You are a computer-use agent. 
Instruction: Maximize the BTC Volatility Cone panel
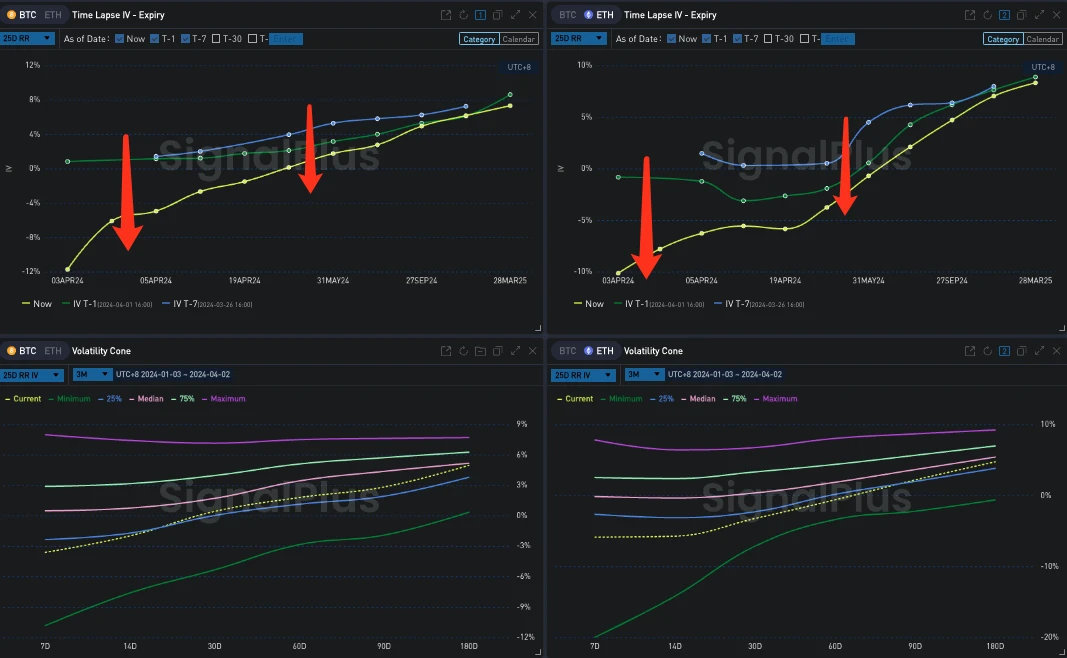pos(515,351)
